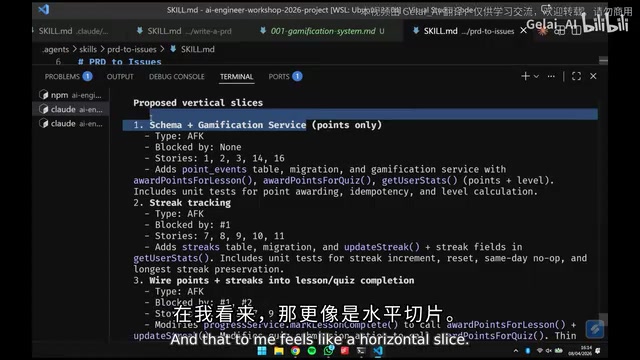Open the SKILL.md .claude editor tab

(x=73, y=31)
